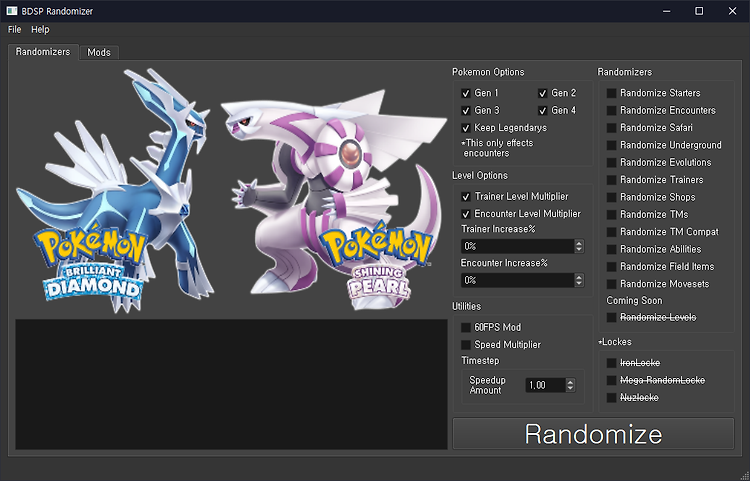The width and height of the screenshot is (750, 481).
Task: Switch to the Randomizers tab
Action: pyautogui.click(x=43, y=52)
